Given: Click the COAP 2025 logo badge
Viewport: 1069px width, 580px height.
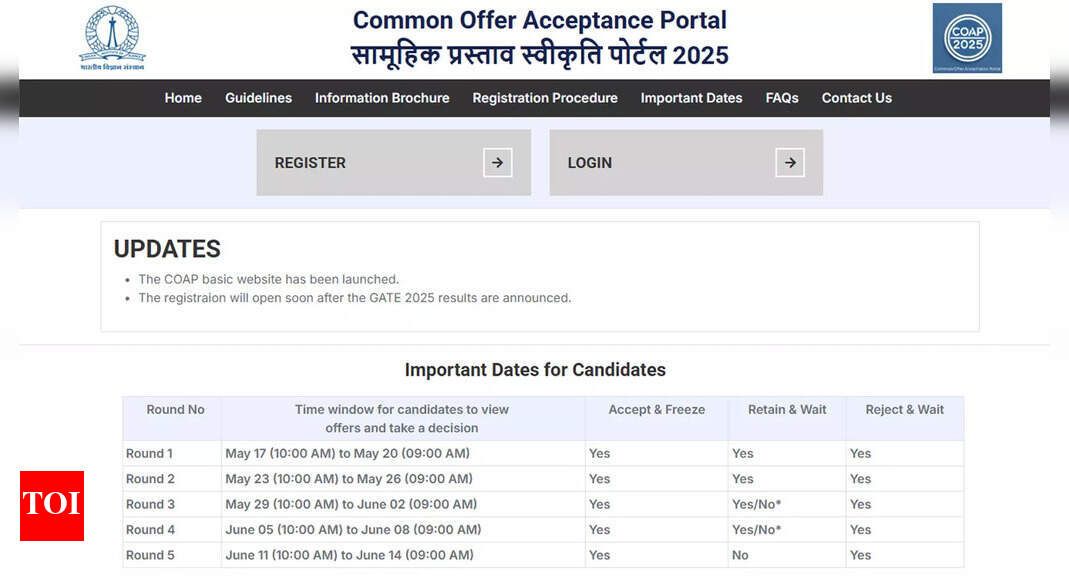Looking at the screenshot, I should (966, 37).
